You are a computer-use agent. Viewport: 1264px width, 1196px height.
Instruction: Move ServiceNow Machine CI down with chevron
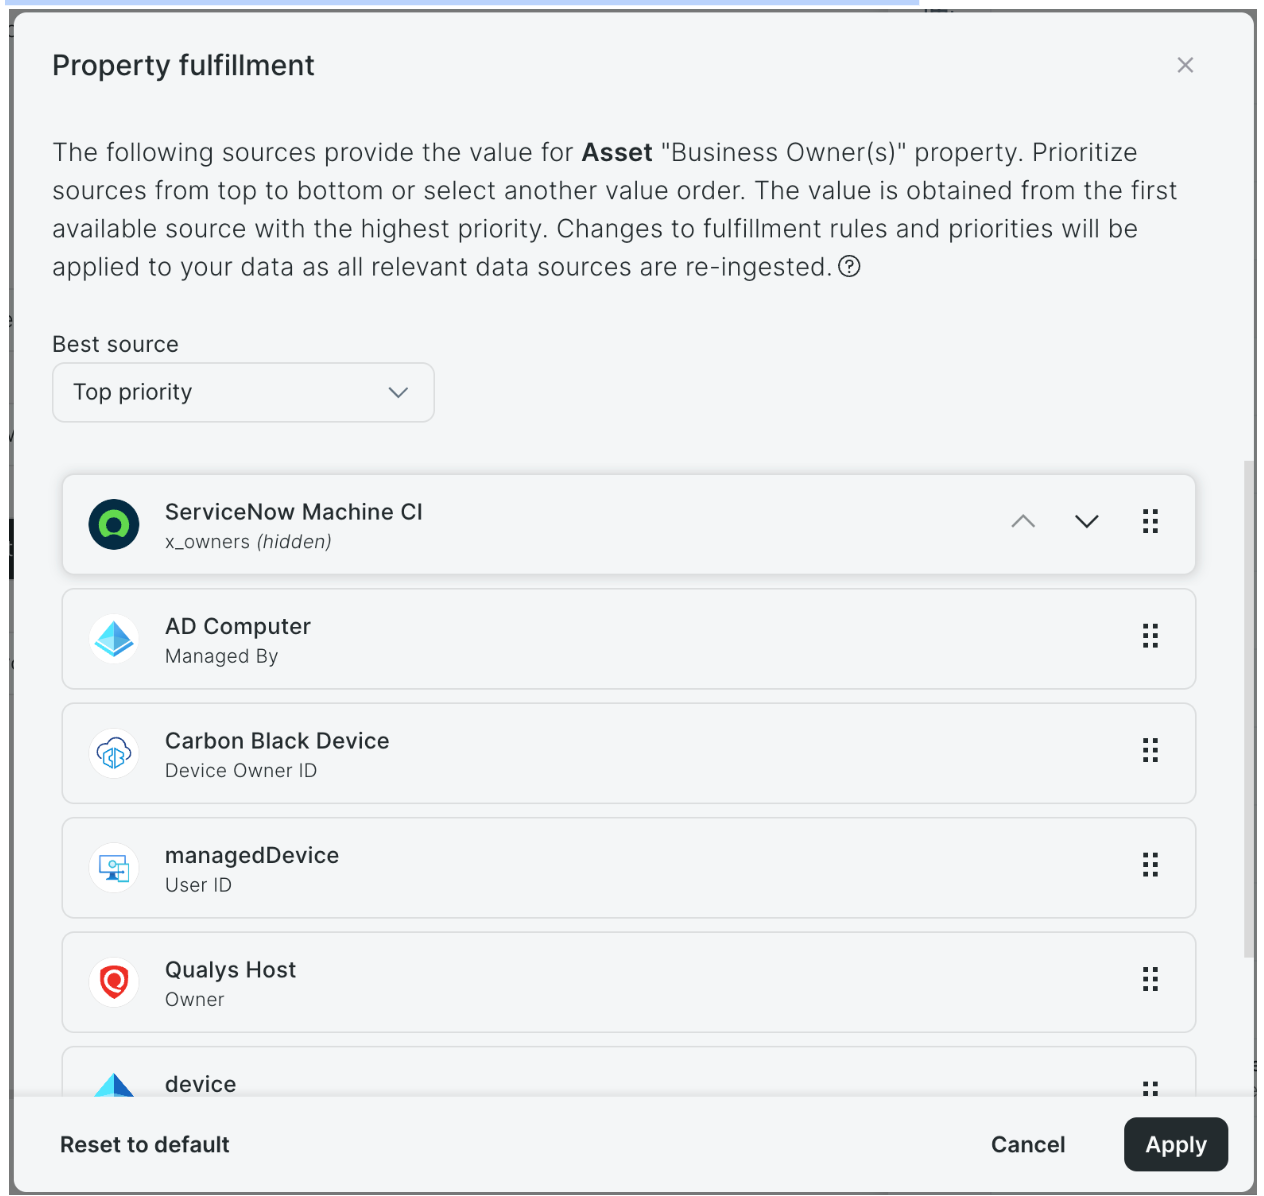pyautogui.click(x=1087, y=521)
